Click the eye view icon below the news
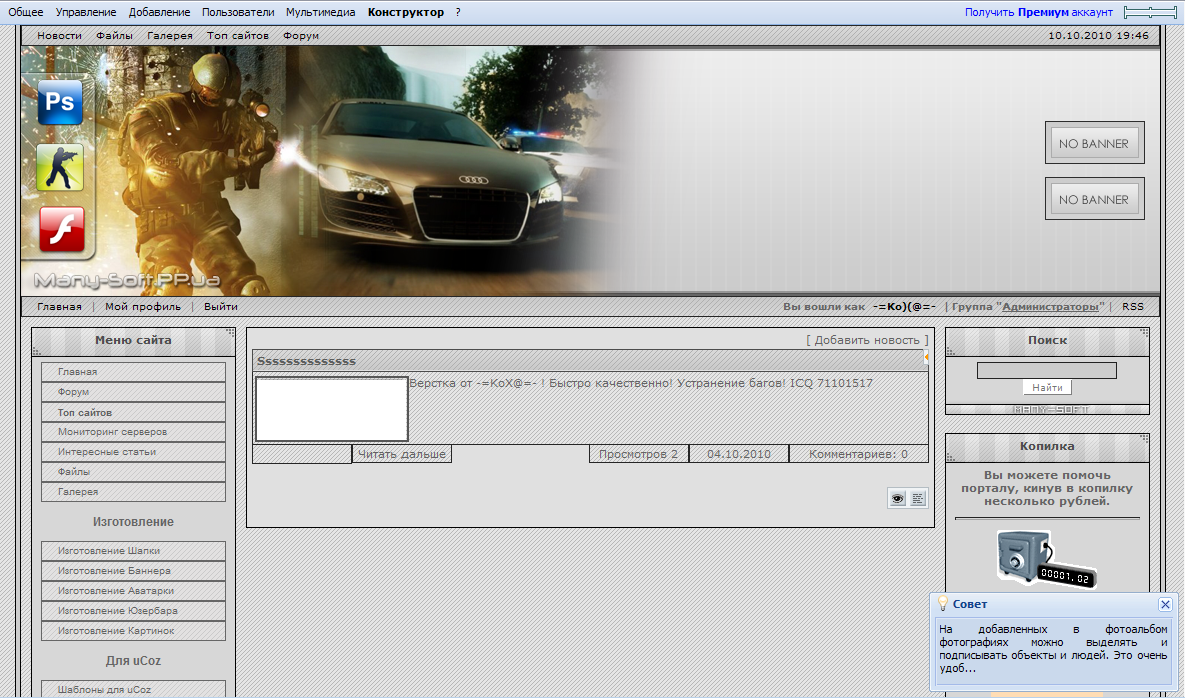 897,498
